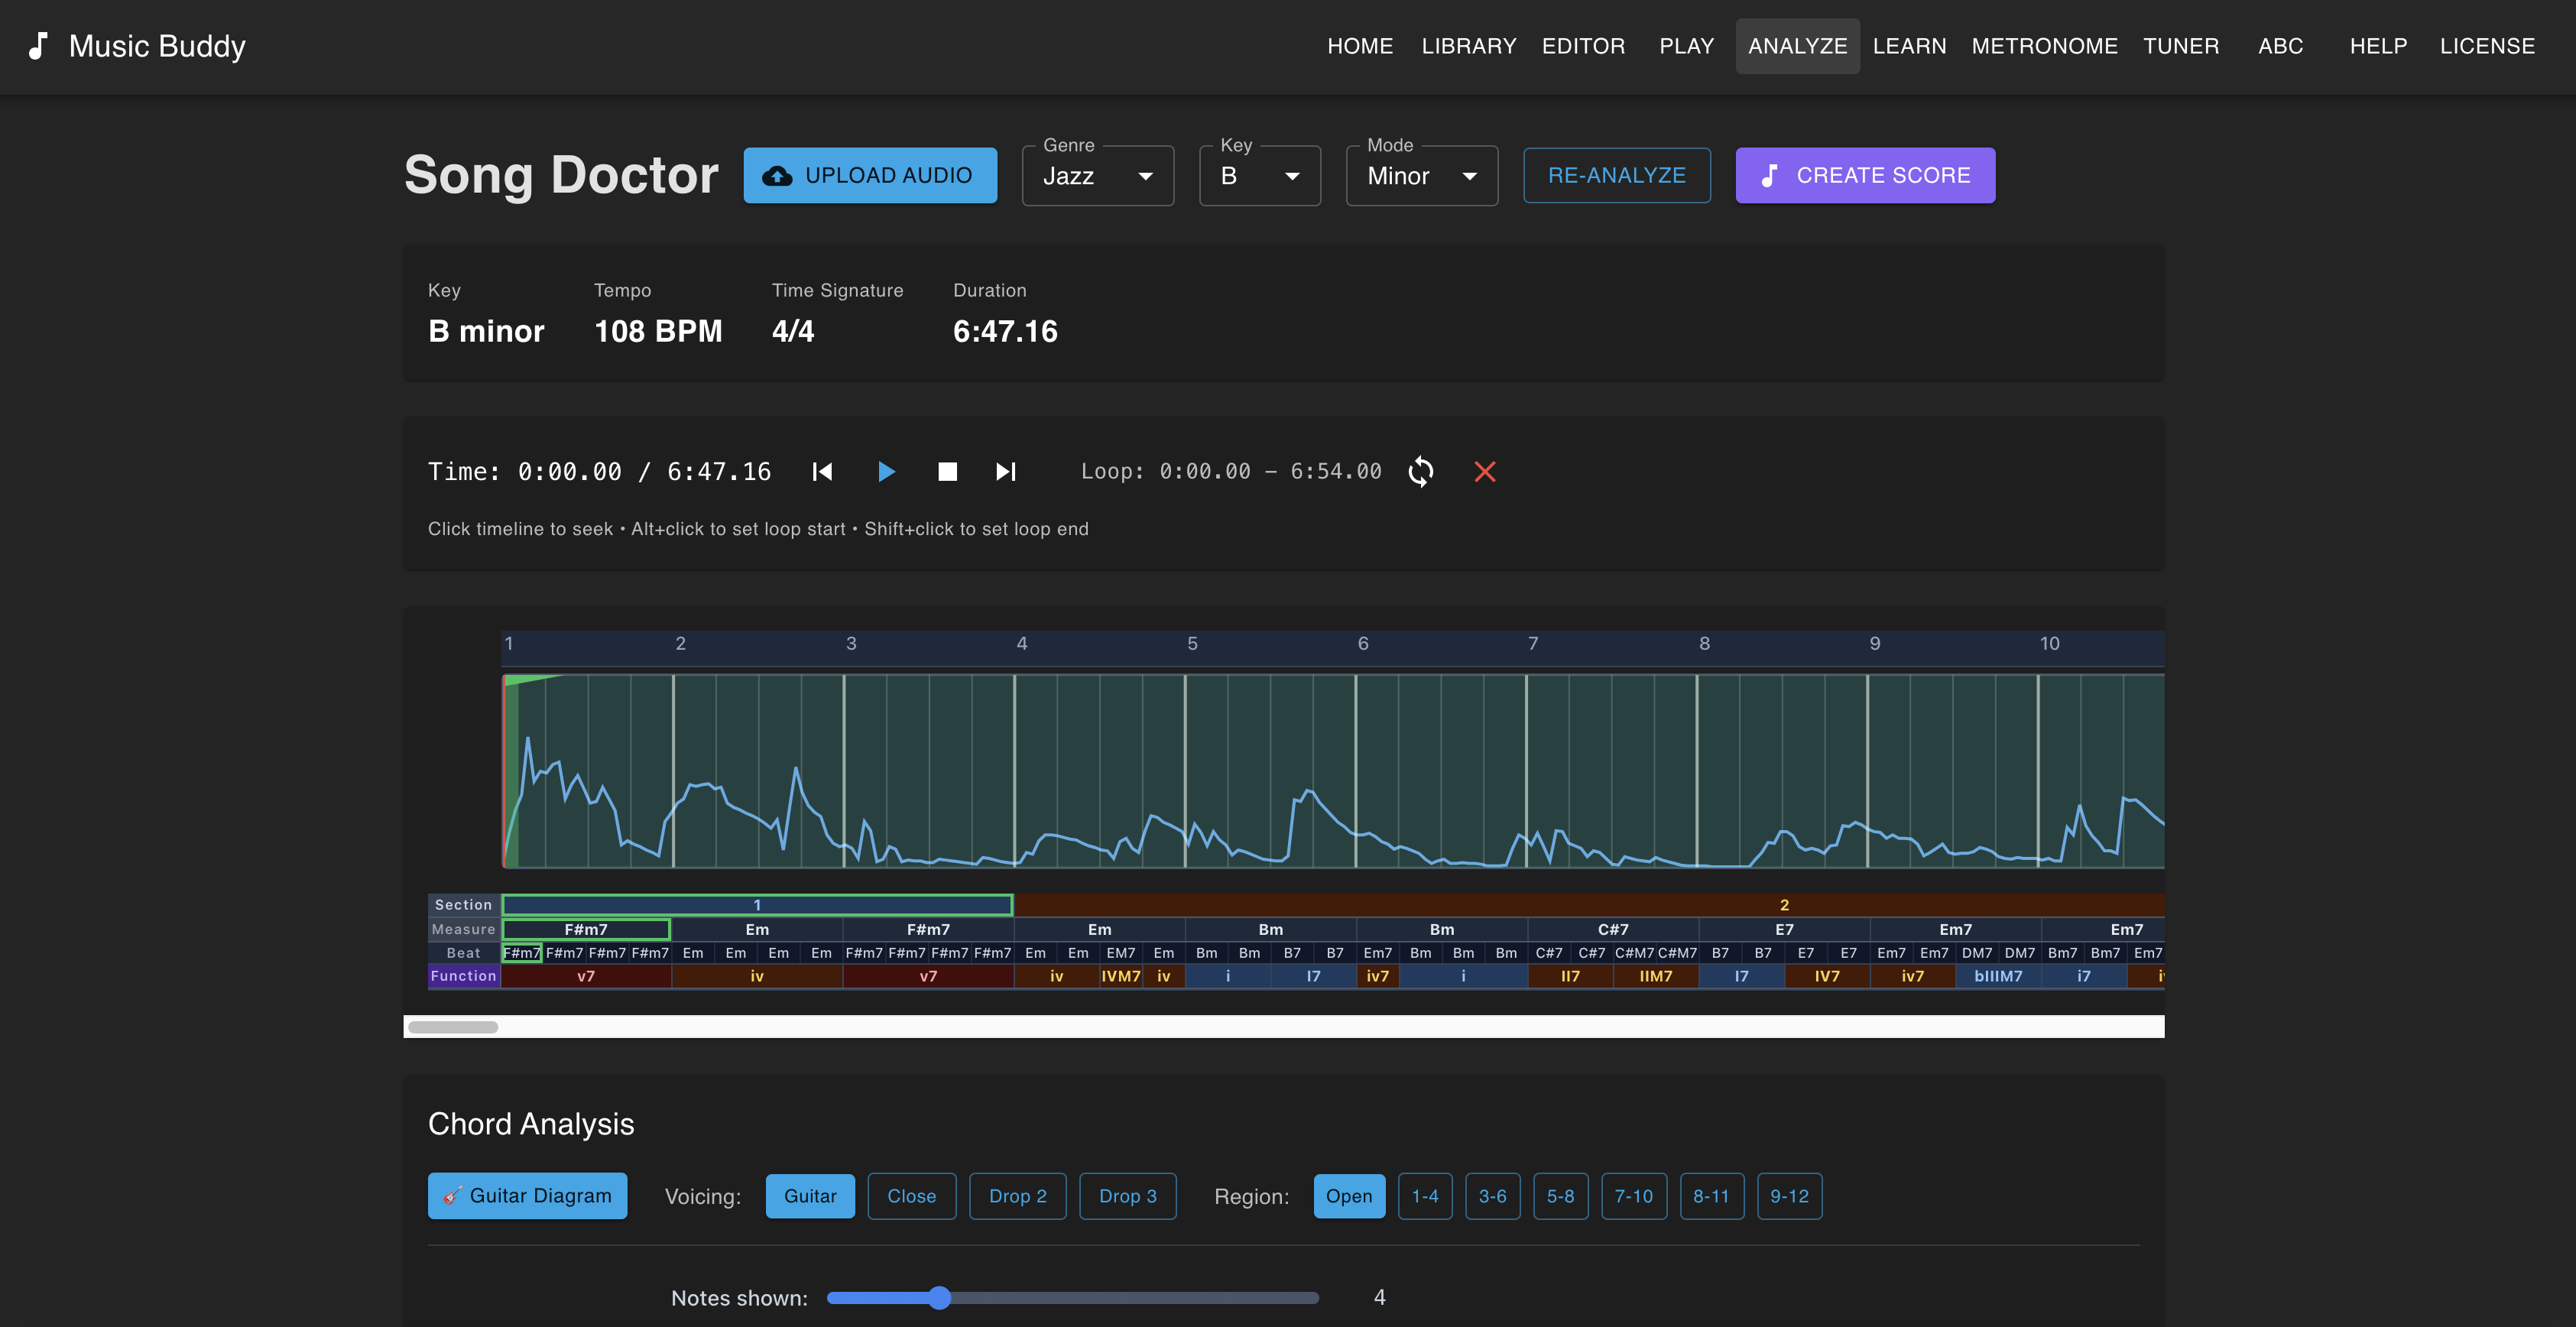Image resolution: width=2576 pixels, height=1327 pixels.
Task: Open the LIBRARY navigation item
Action: point(1468,46)
